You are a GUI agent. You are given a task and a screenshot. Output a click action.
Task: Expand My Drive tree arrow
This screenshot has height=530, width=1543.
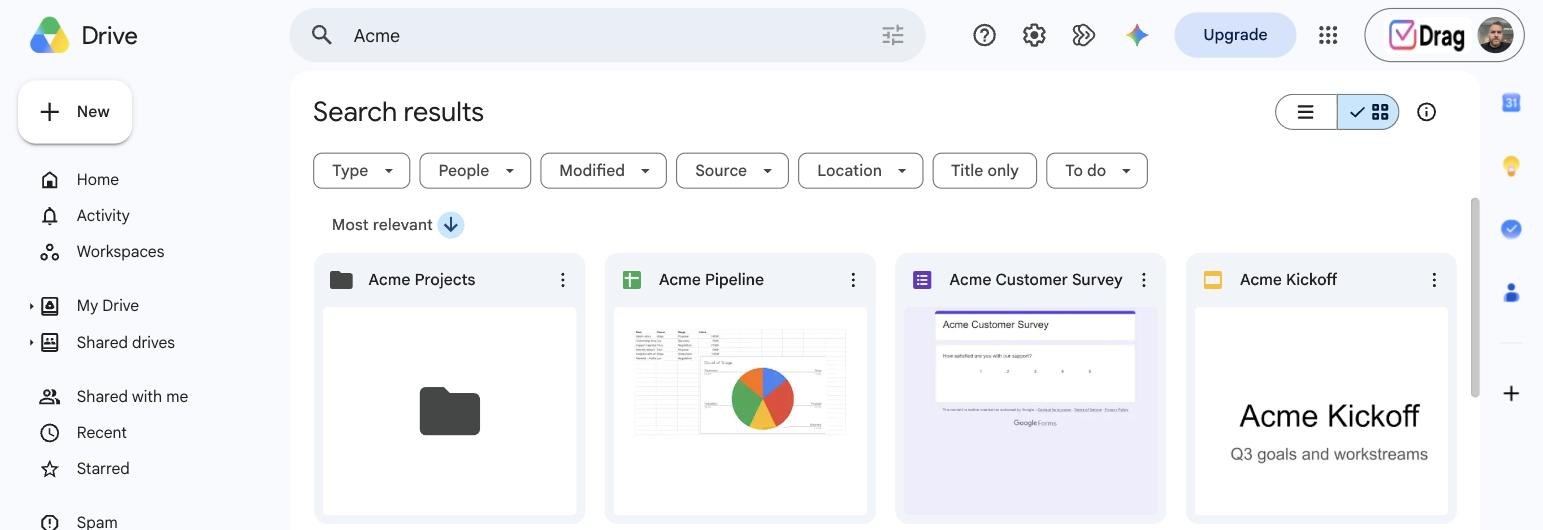[31, 306]
